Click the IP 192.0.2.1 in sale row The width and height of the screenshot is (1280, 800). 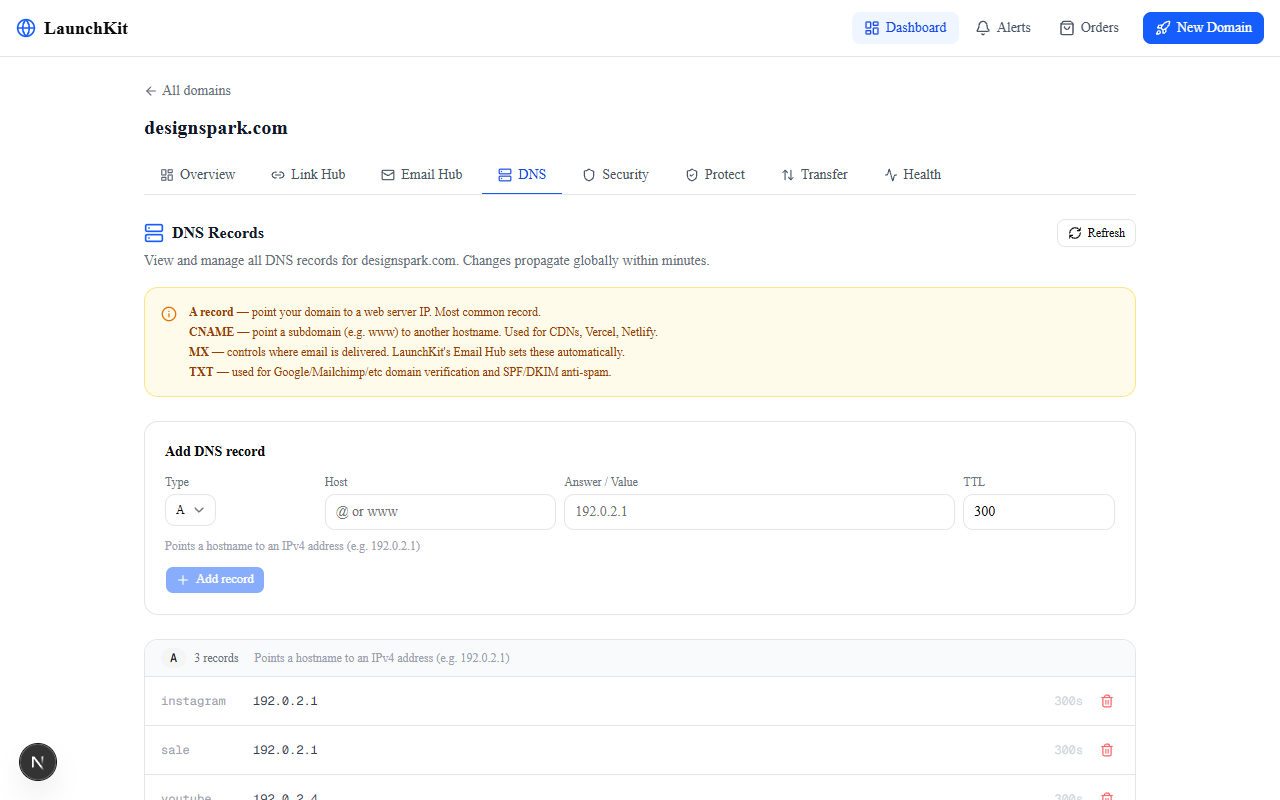click(x=285, y=750)
